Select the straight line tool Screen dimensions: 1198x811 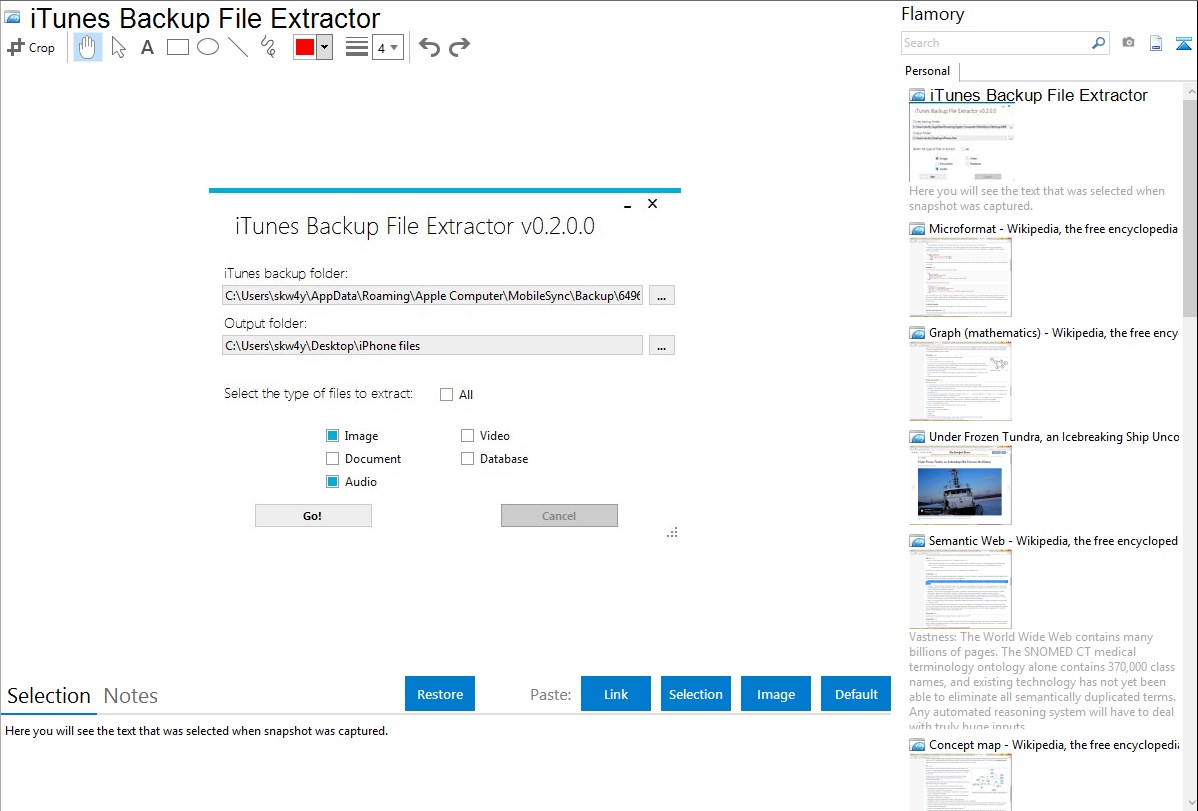(x=238, y=47)
